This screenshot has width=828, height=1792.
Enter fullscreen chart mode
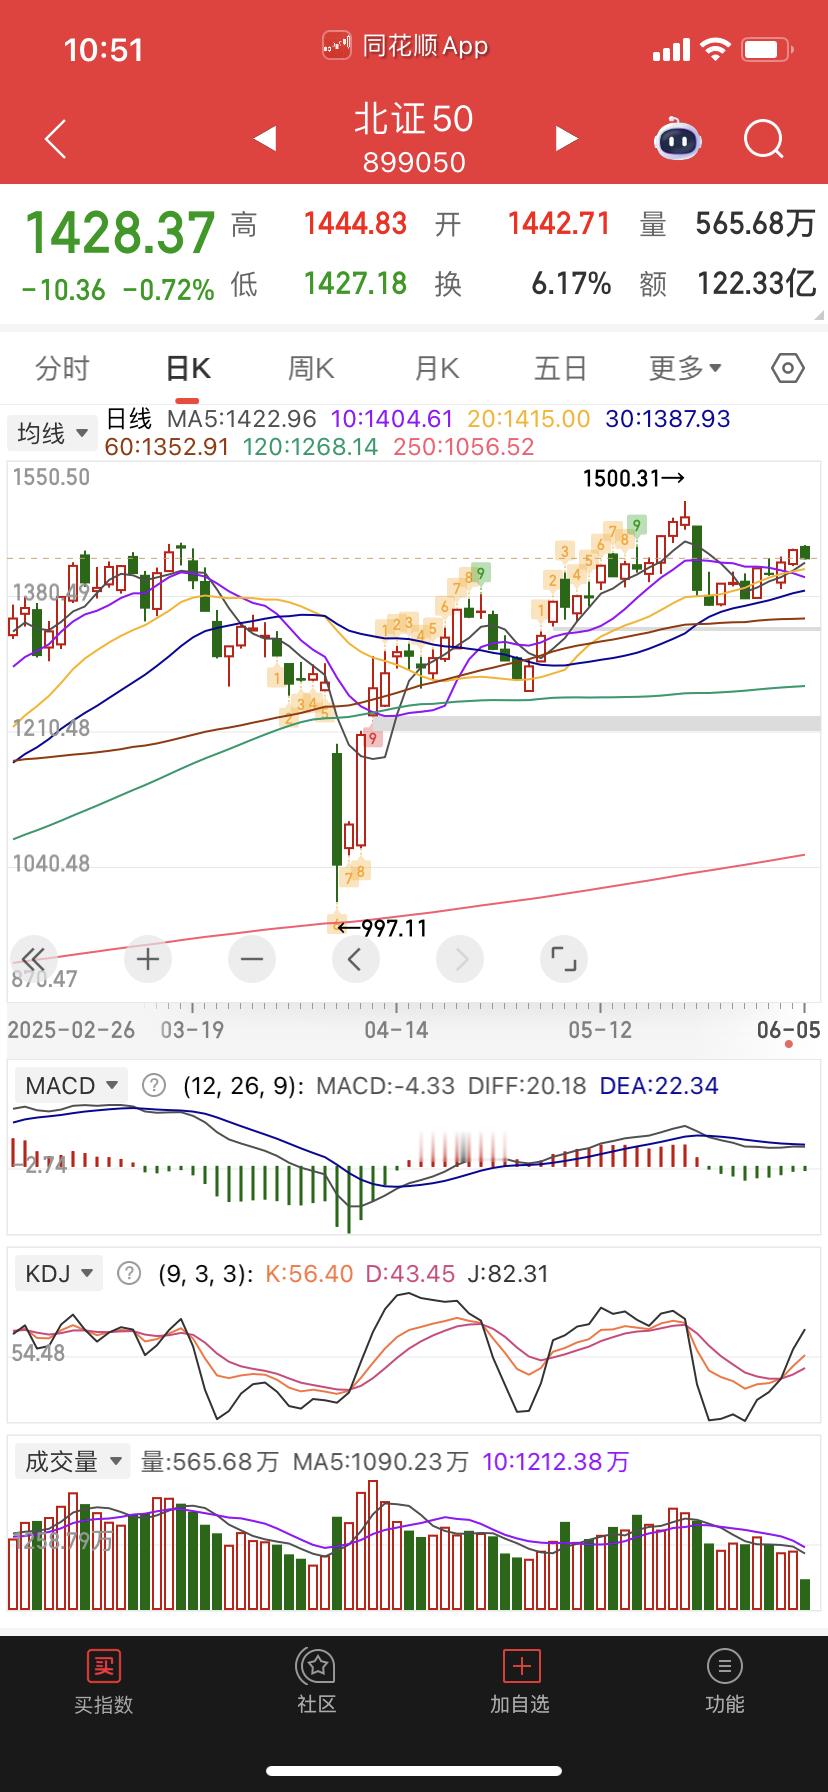pyautogui.click(x=564, y=959)
